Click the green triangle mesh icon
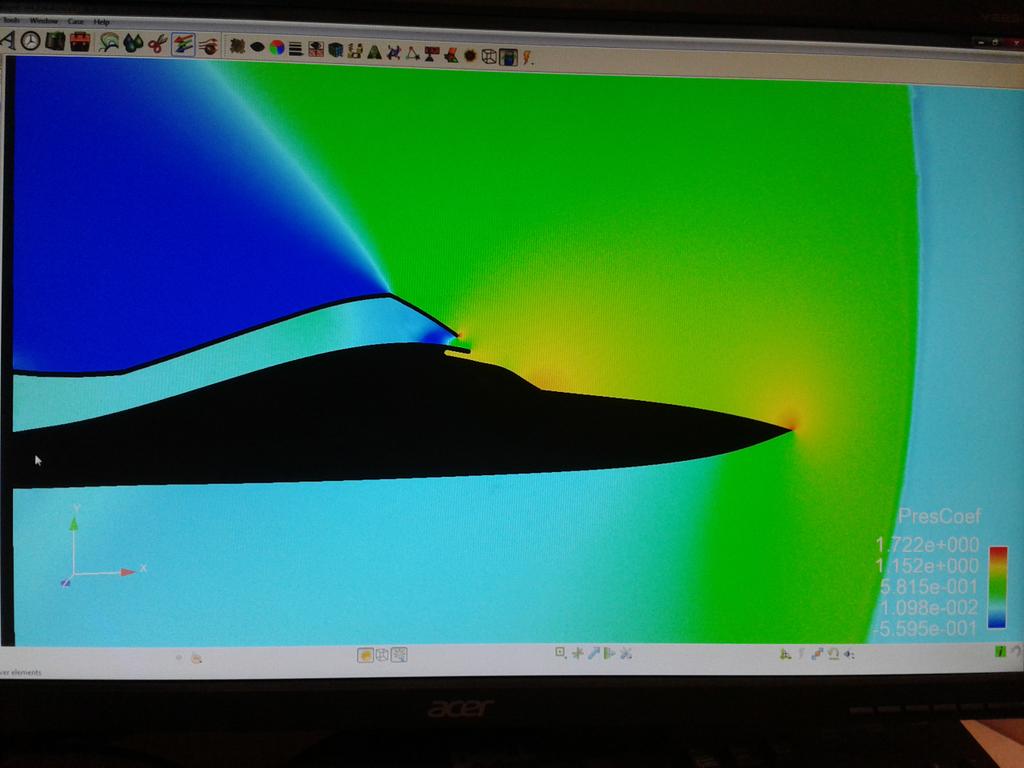Viewport: 1024px width, 768px height. coord(374,52)
